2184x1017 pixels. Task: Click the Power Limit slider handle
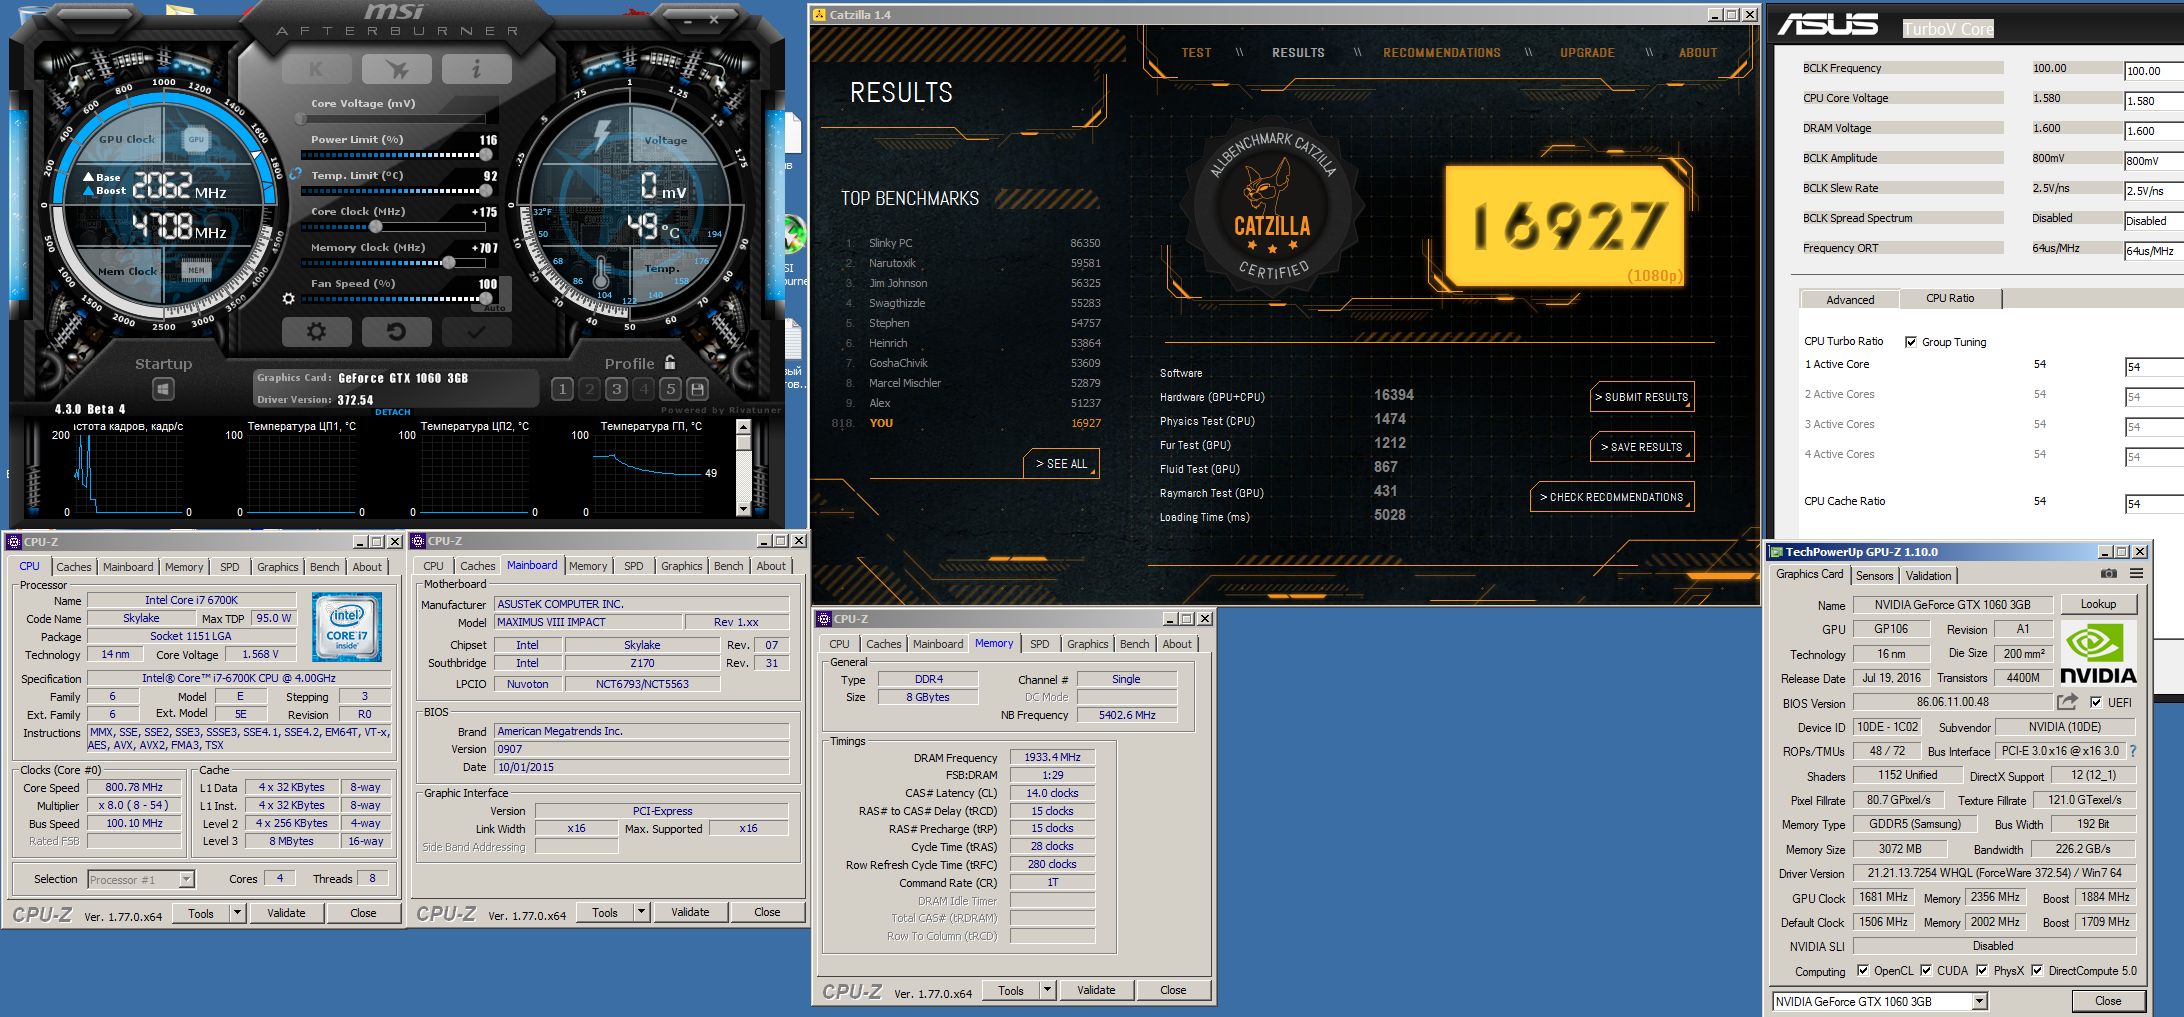[x=486, y=155]
